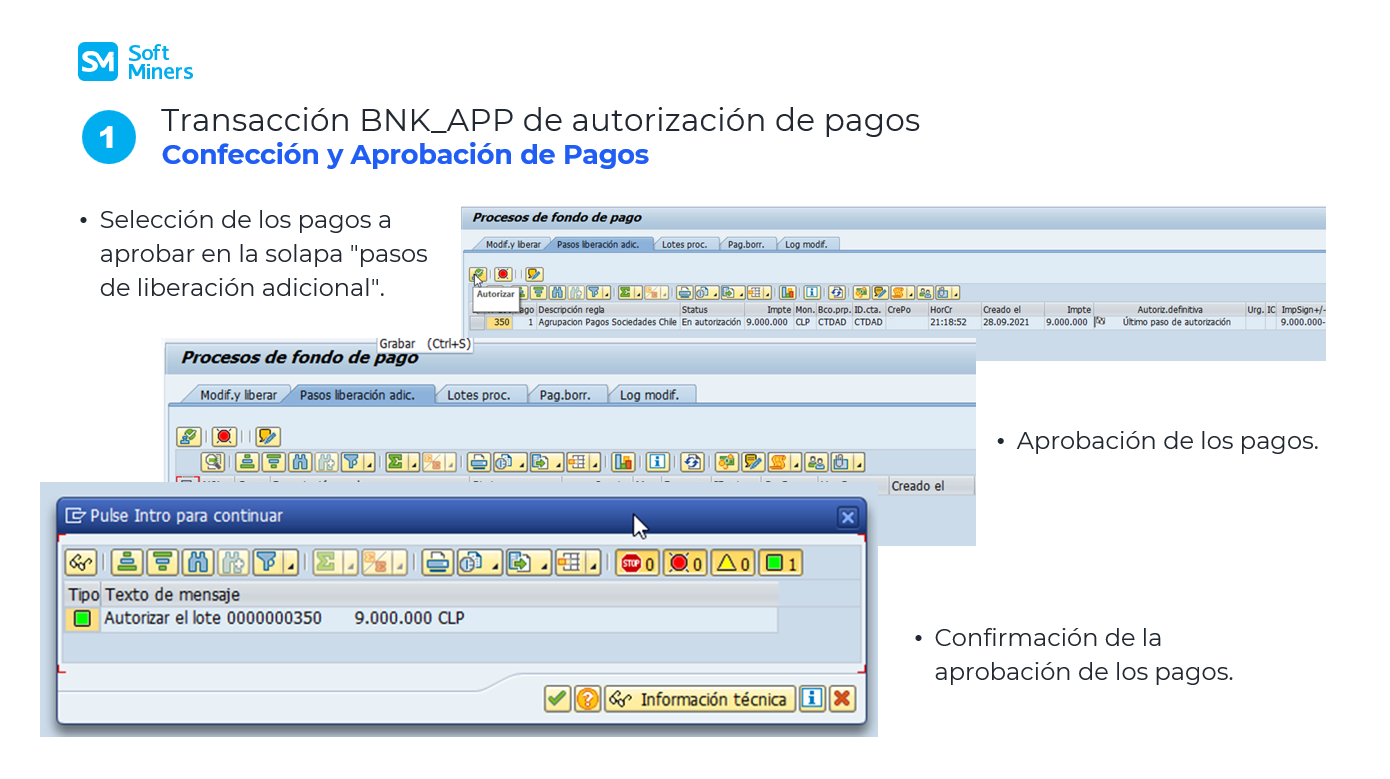1390x779 pixels.
Task: Click the print icon in dialog toolbar
Action: point(437,563)
